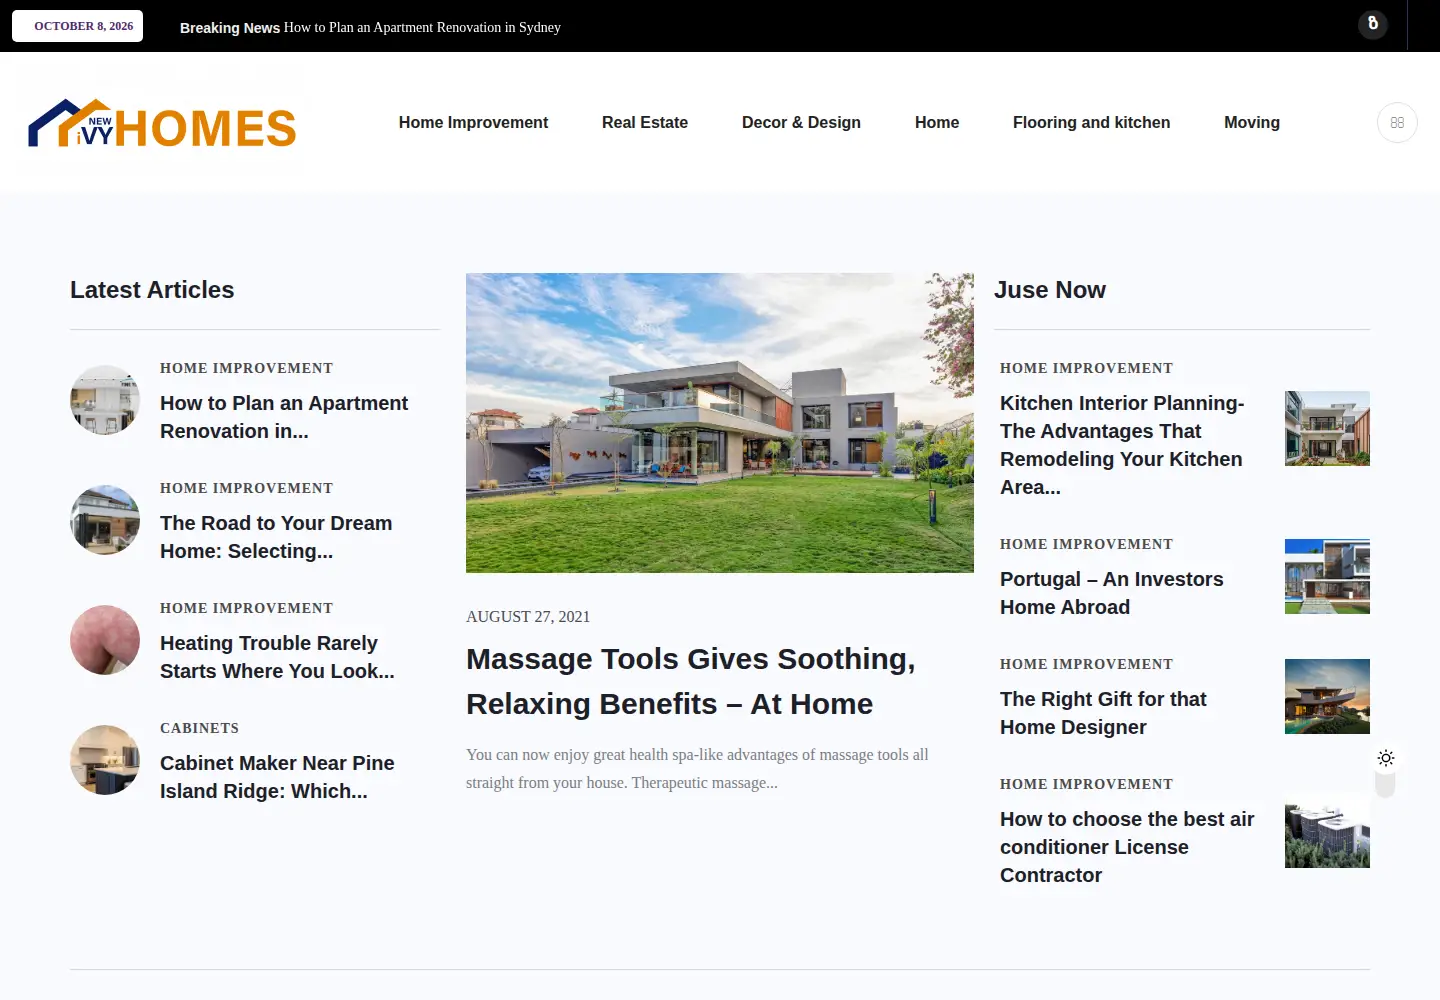Open the Breaking News apartment renovation headline
Viewport: 1440px width, 1000px height.
click(x=422, y=27)
